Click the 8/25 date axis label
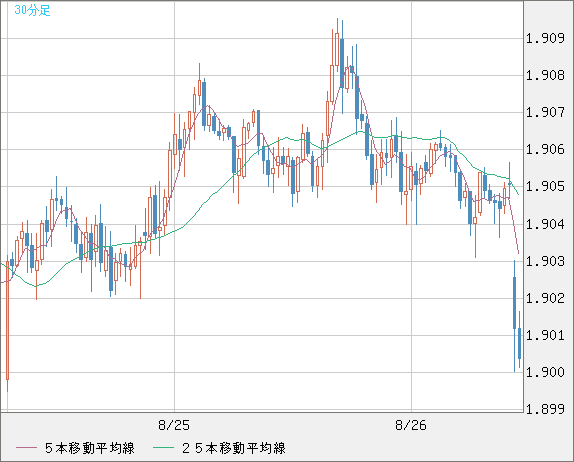 click(174, 425)
